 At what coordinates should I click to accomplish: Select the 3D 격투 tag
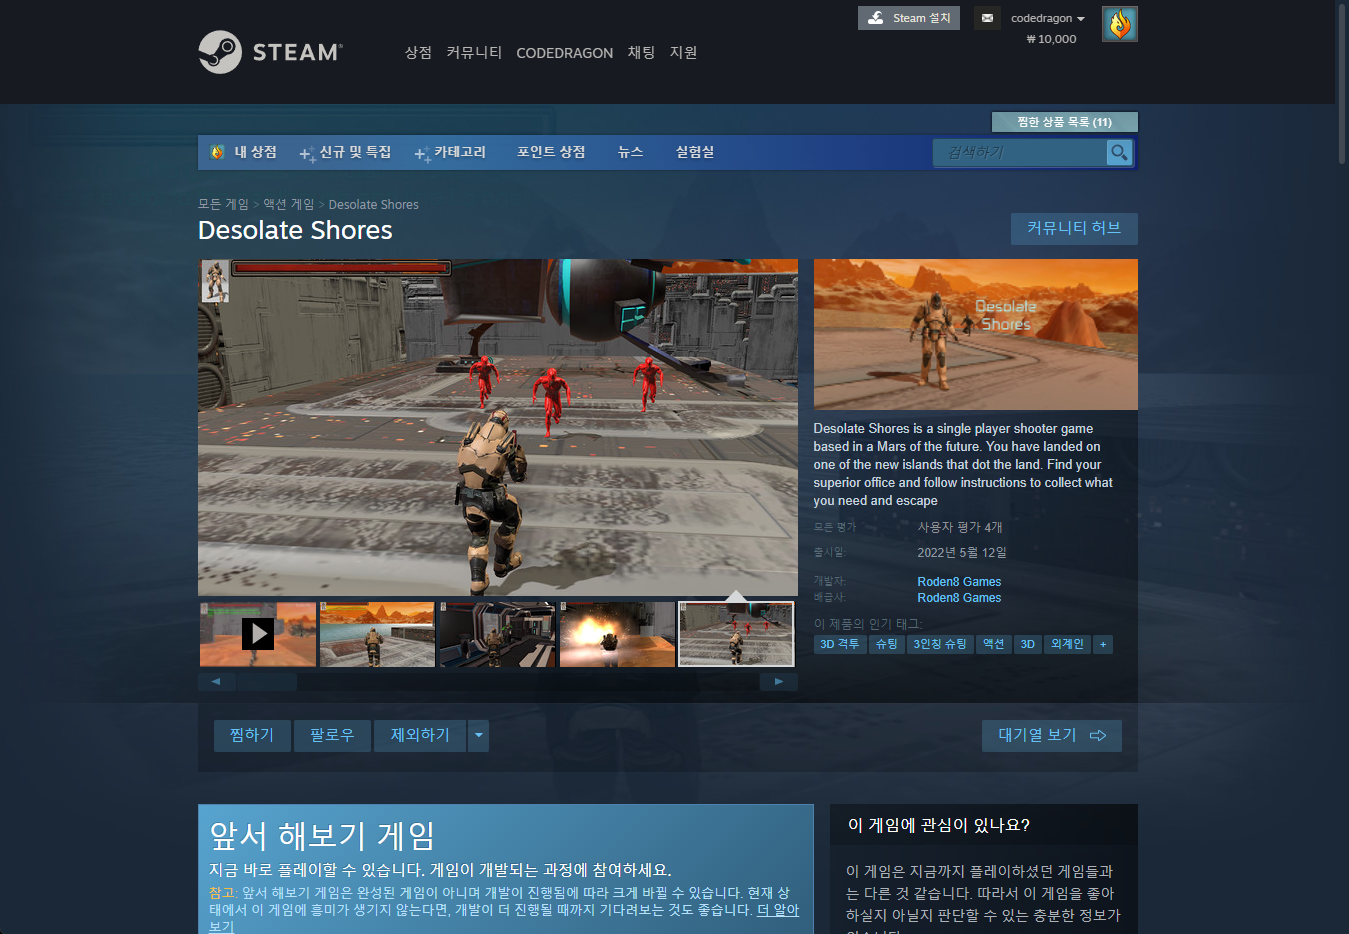(839, 644)
